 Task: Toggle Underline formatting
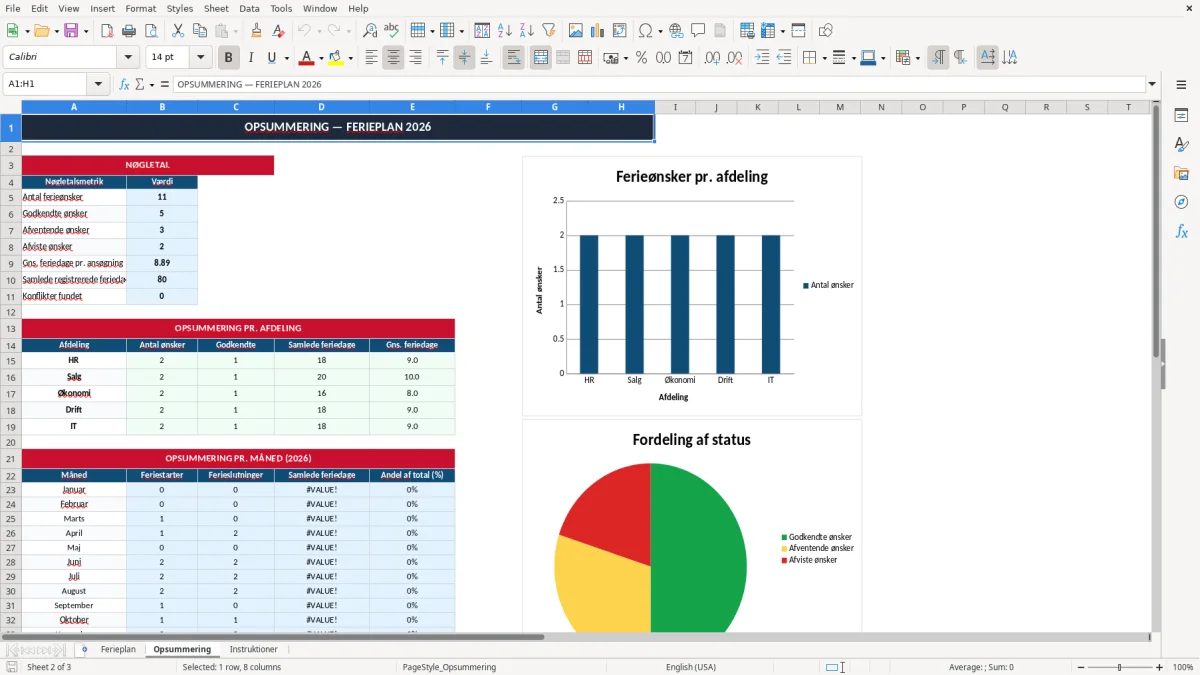272,58
